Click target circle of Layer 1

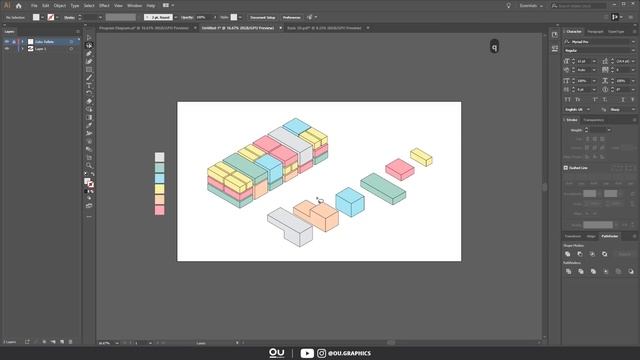coord(71,49)
